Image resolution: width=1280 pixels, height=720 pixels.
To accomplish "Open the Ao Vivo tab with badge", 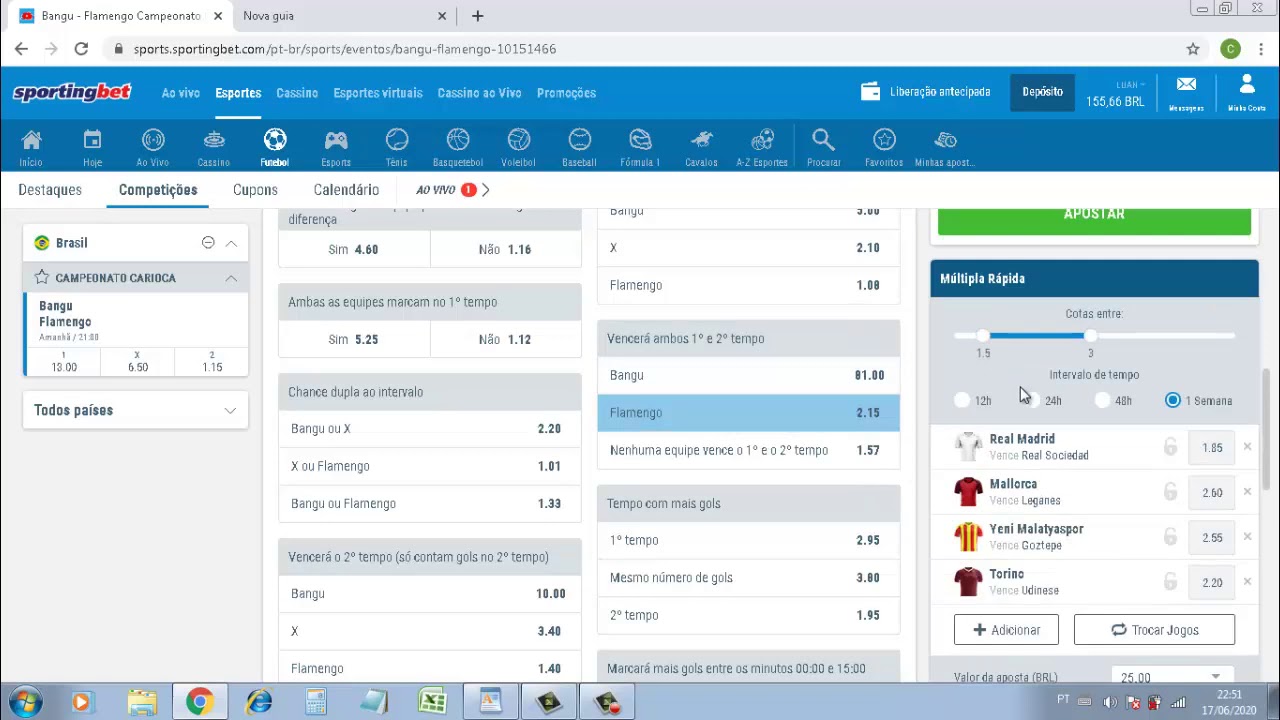I will coord(445,190).
